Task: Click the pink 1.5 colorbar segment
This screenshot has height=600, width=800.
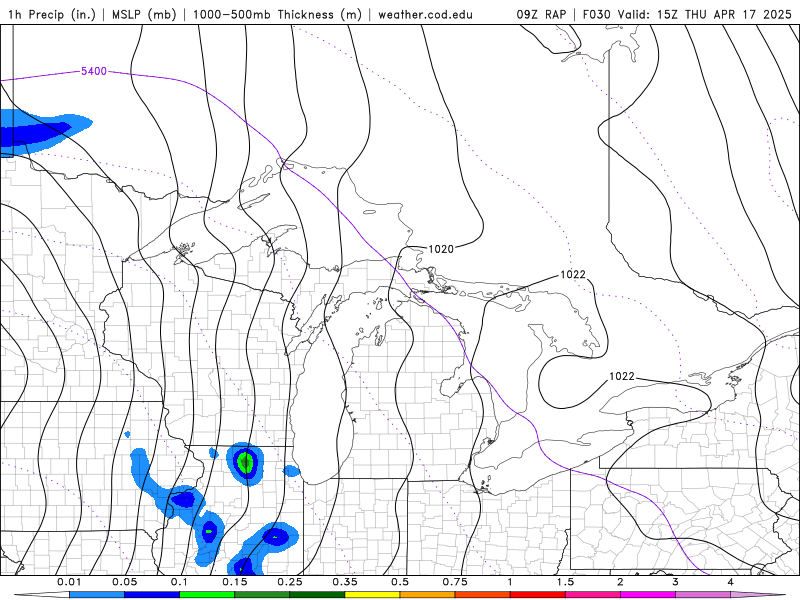Action: (x=593, y=595)
